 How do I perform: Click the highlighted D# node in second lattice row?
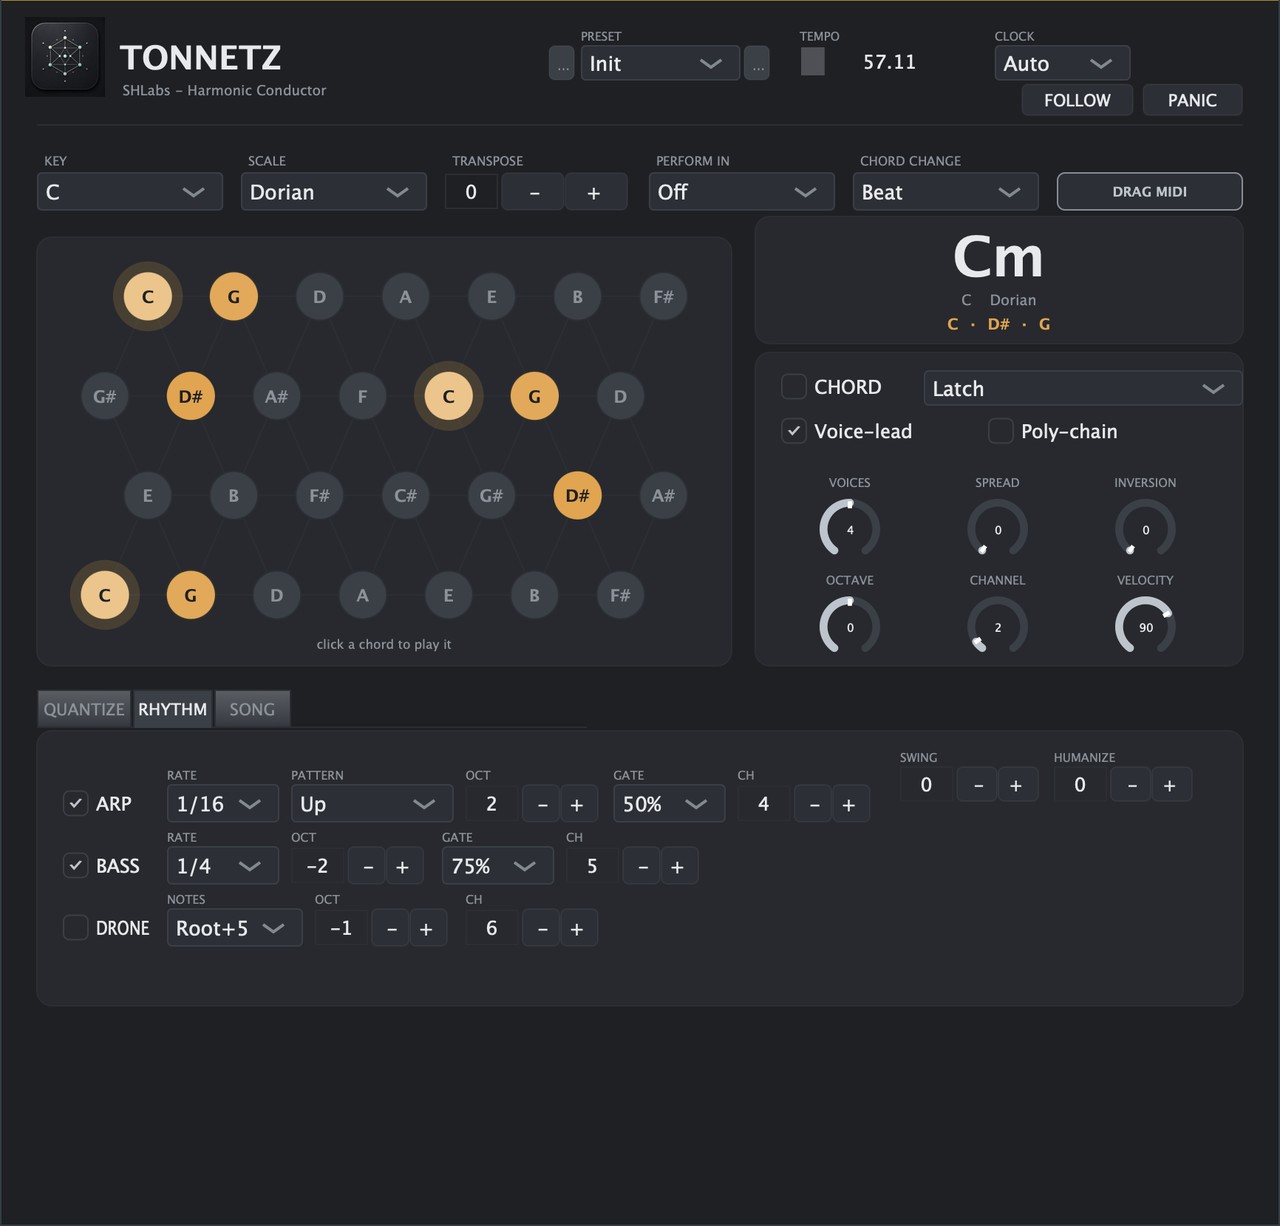coord(191,396)
